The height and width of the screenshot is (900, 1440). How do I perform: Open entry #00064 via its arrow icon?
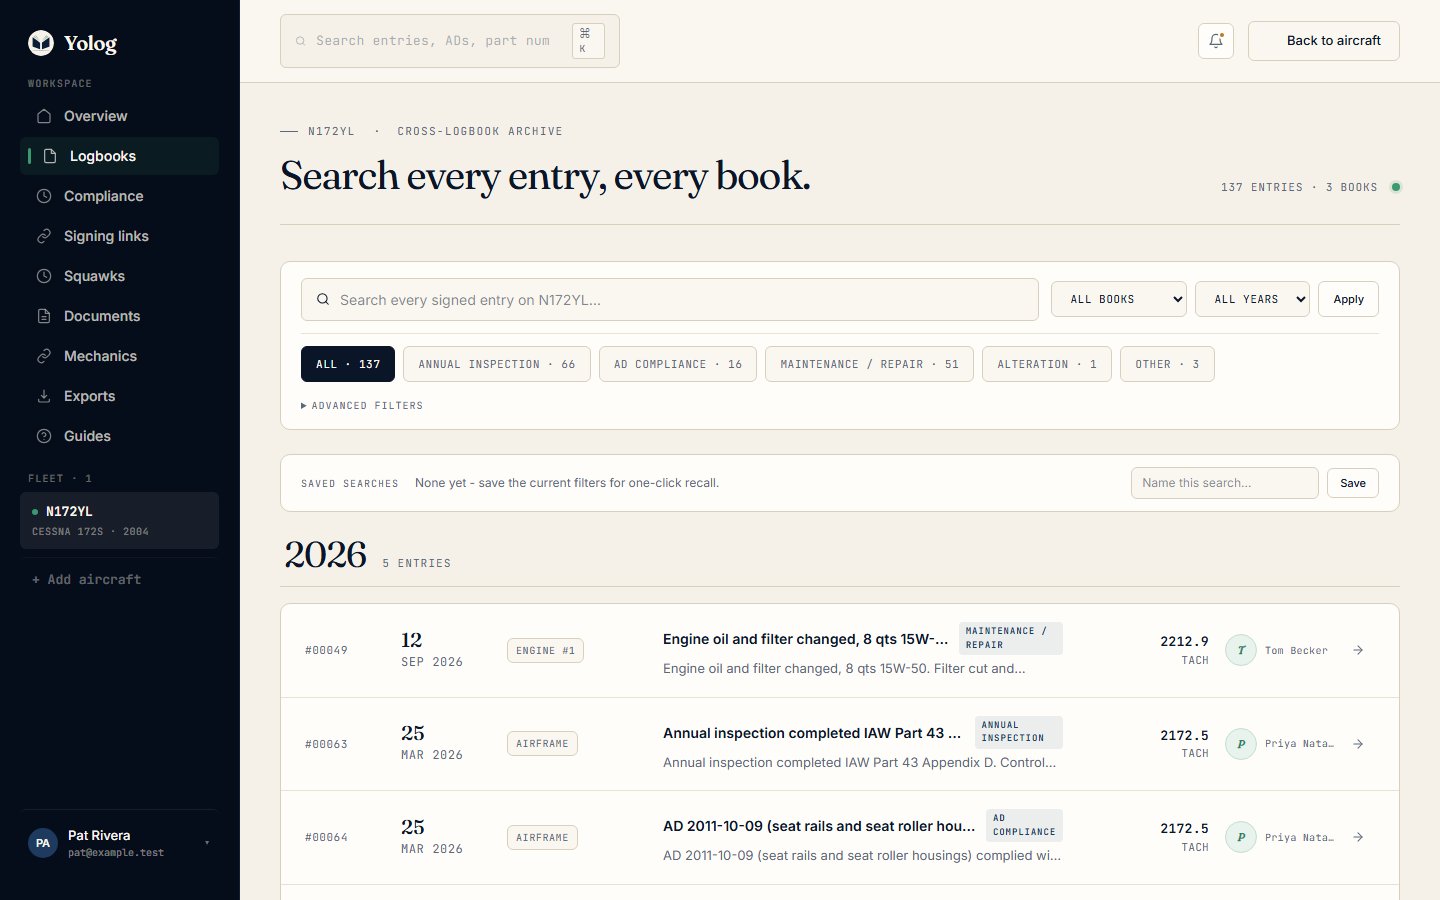point(1358,837)
